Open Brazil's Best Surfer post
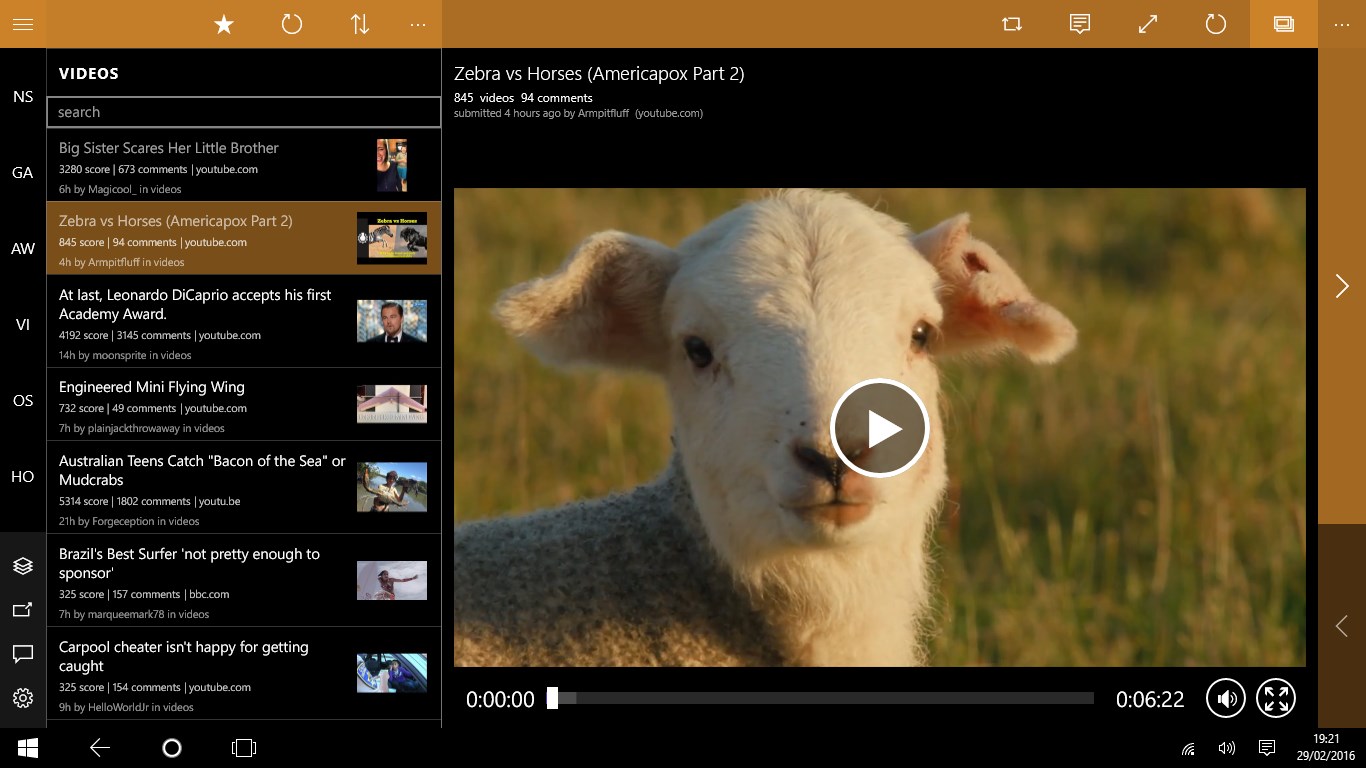Screen dimensions: 1366x768 point(244,580)
